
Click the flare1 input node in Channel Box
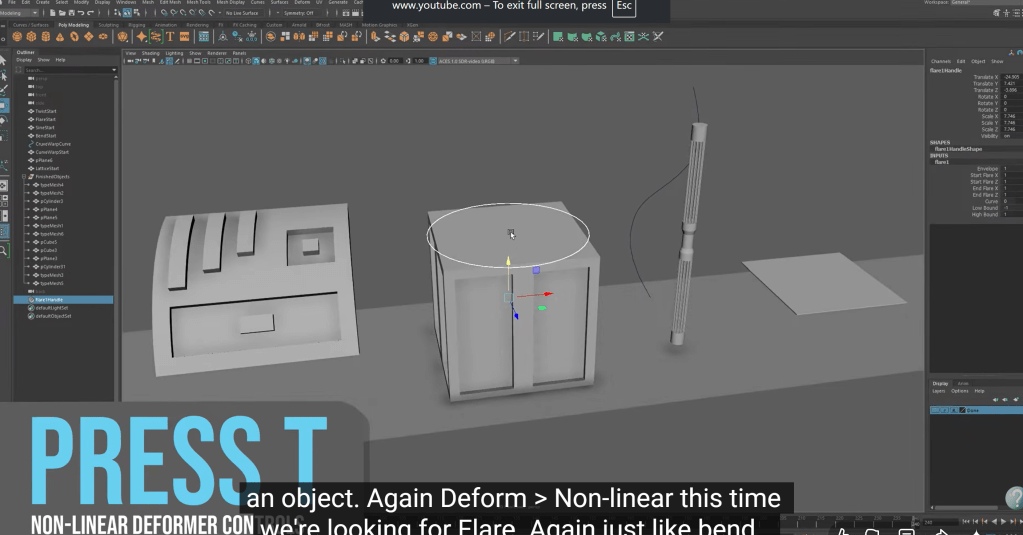click(941, 162)
